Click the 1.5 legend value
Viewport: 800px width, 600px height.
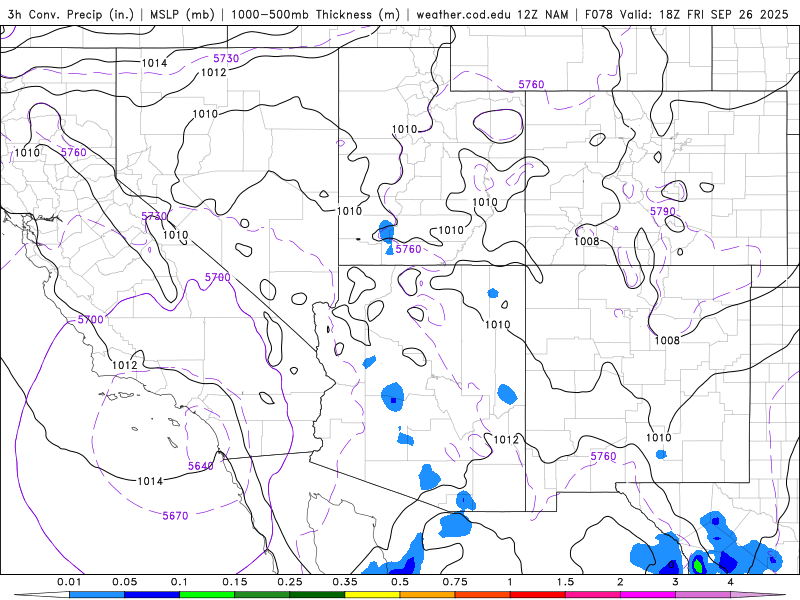(x=565, y=582)
